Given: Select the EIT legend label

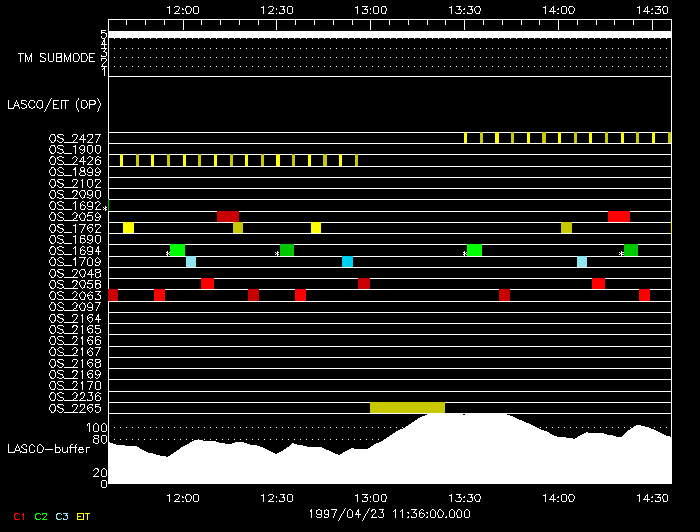Looking at the screenshot, I should (x=84, y=515).
